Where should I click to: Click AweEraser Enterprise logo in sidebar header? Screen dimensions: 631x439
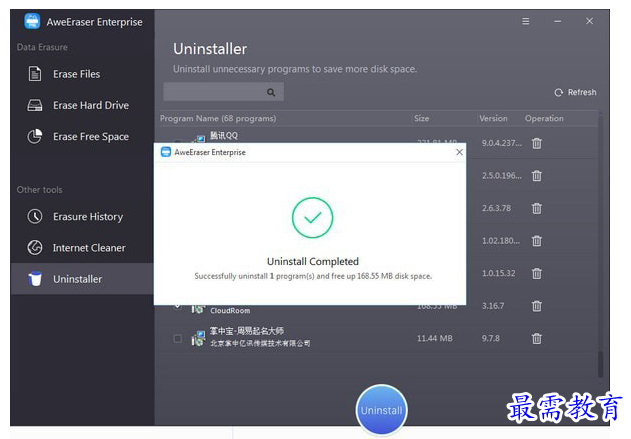pos(32,21)
